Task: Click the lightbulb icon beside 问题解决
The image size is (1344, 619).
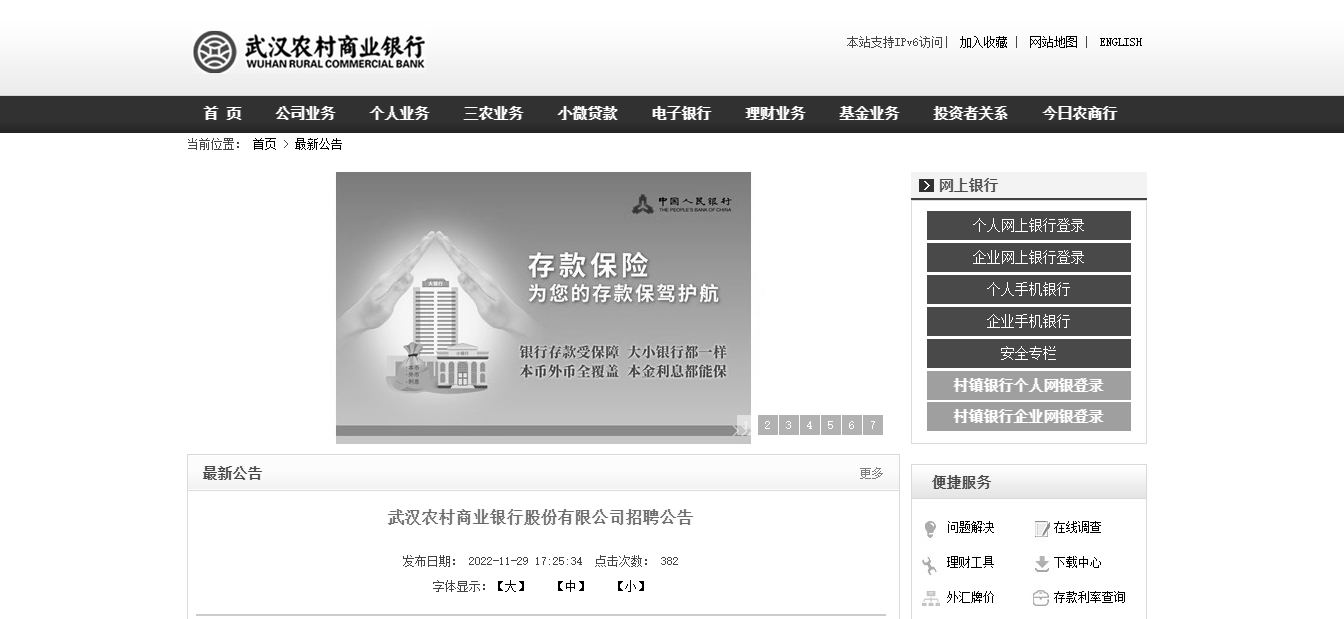Action: [x=930, y=529]
